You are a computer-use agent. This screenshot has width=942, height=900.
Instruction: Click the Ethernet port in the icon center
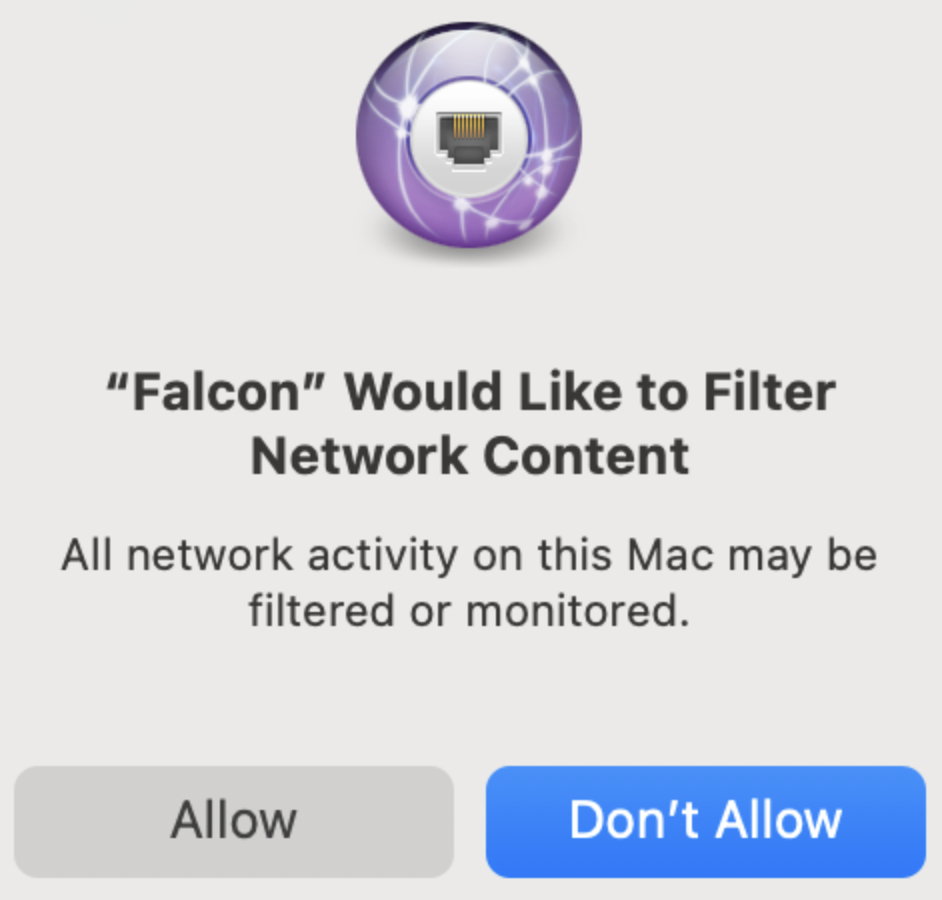[469, 139]
